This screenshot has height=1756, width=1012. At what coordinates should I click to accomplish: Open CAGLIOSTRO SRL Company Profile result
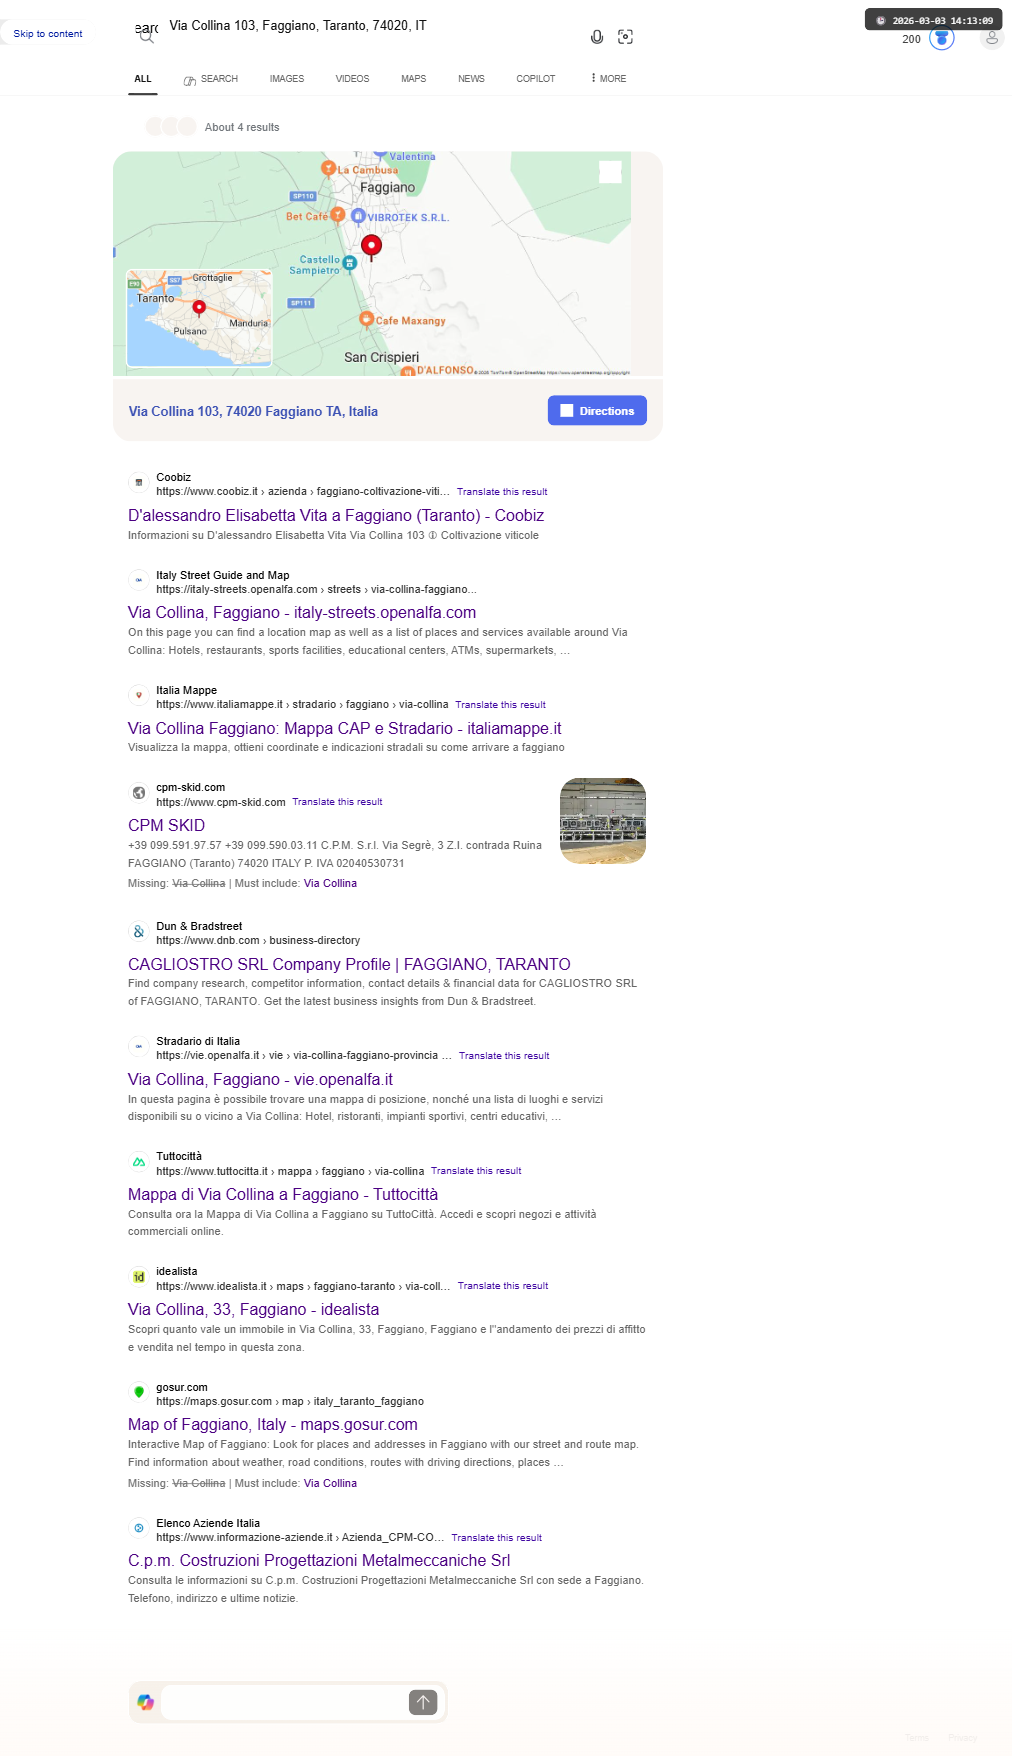(349, 965)
